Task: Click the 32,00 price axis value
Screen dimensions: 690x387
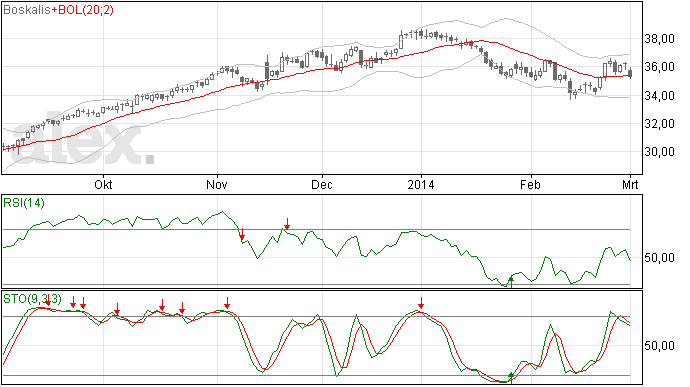Action: click(x=659, y=124)
